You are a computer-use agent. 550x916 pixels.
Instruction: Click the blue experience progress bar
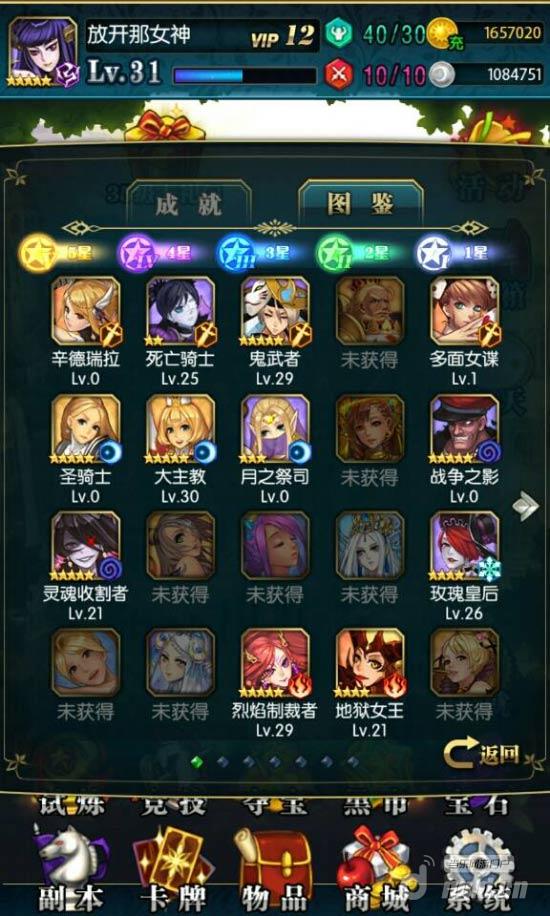pos(245,76)
